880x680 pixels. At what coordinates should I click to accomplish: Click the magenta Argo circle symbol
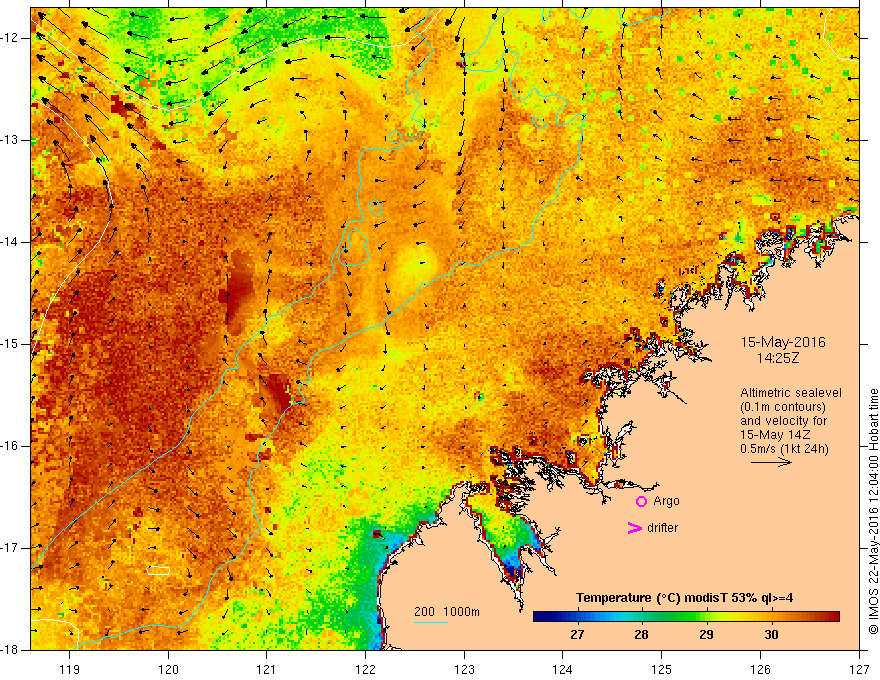click(641, 502)
